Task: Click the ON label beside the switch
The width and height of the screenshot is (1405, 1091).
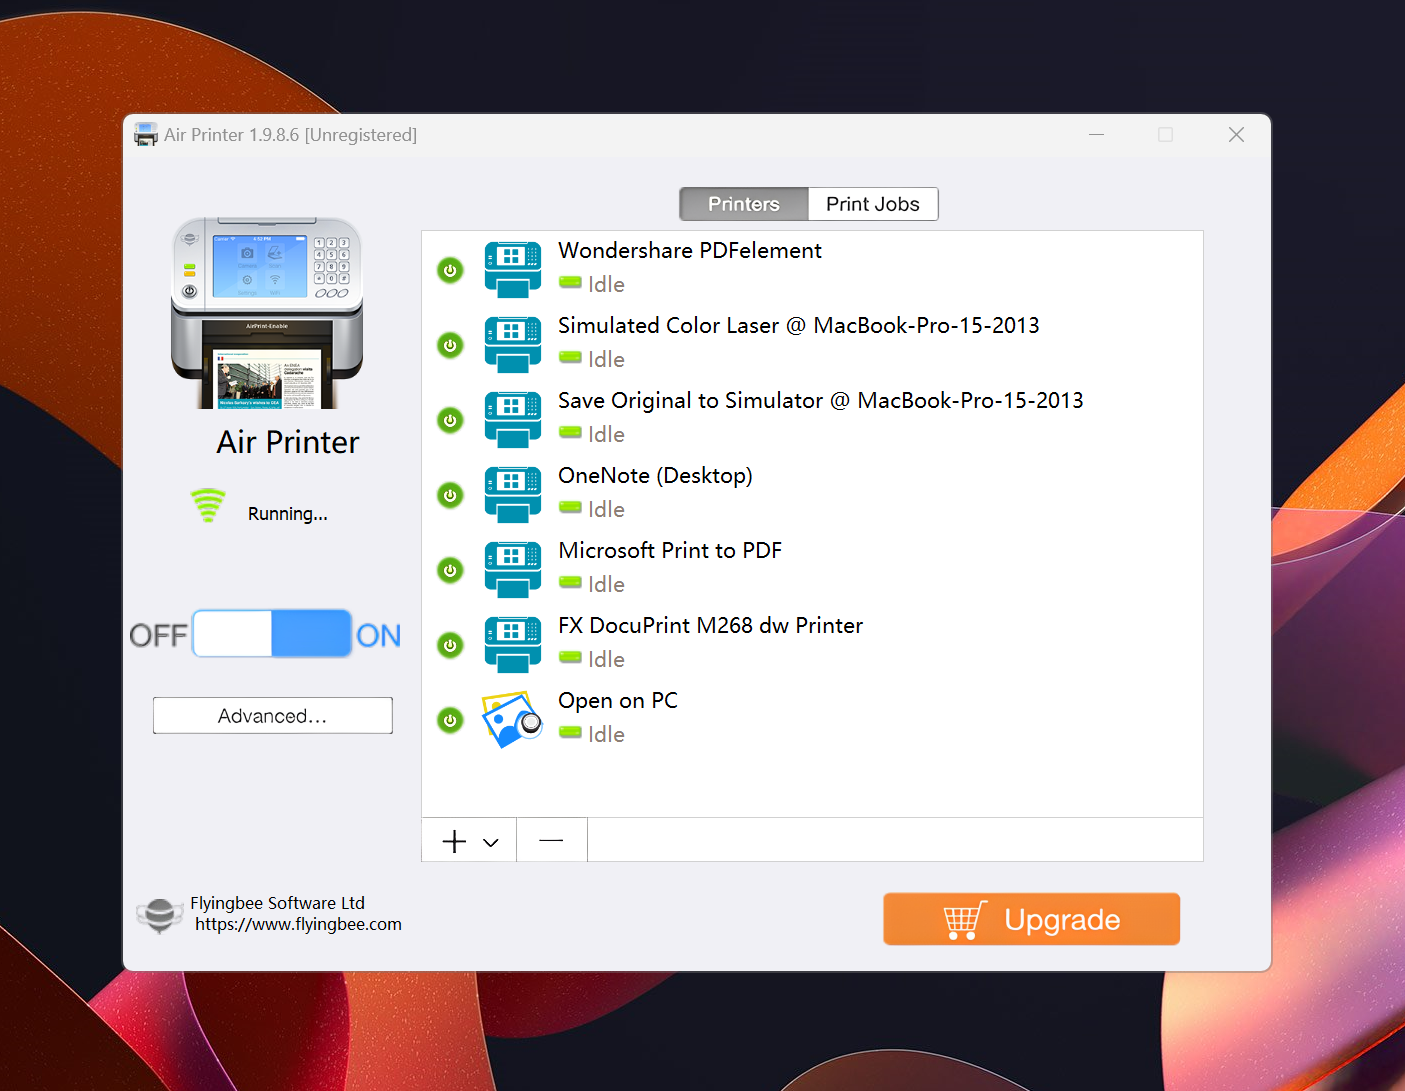Action: (x=378, y=635)
